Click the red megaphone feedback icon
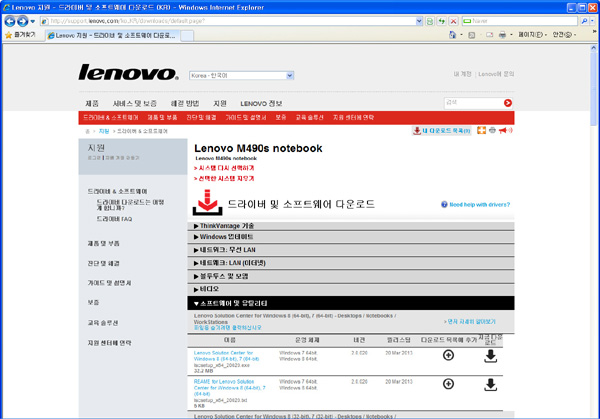This screenshot has height=419, width=600. click(x=505, y=130)
